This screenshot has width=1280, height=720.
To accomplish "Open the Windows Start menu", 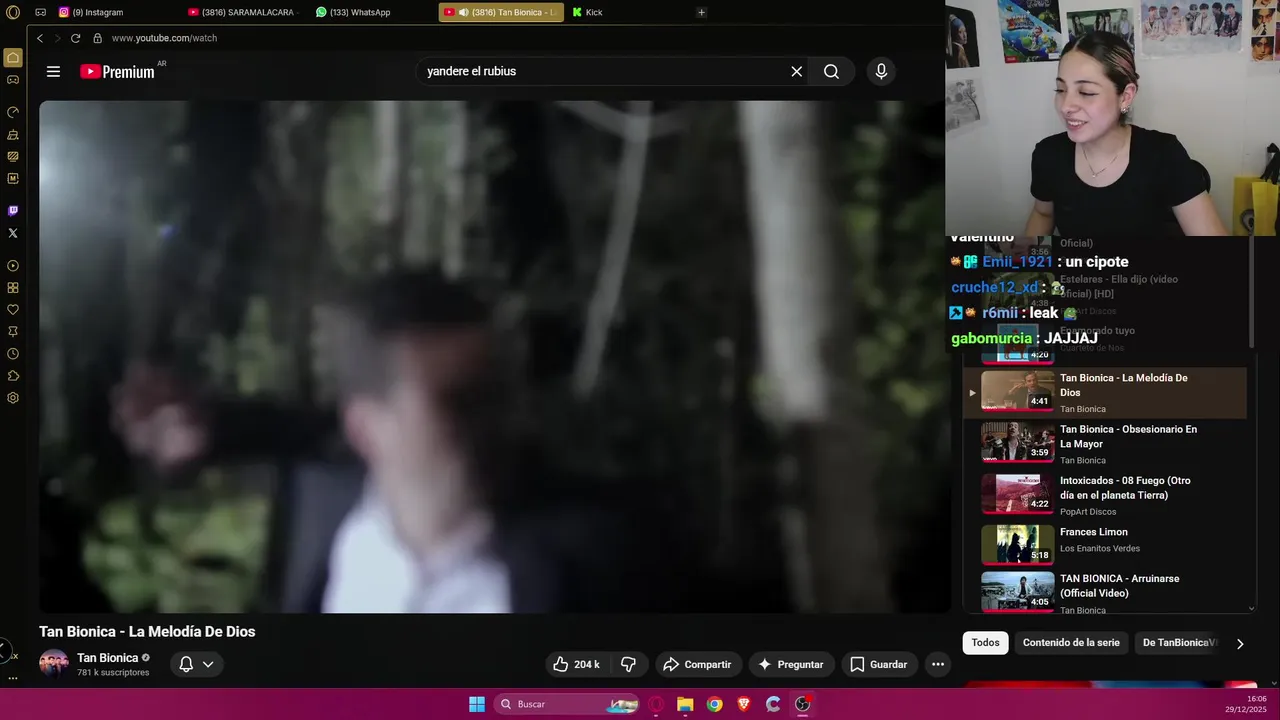I will pos(477,704).
